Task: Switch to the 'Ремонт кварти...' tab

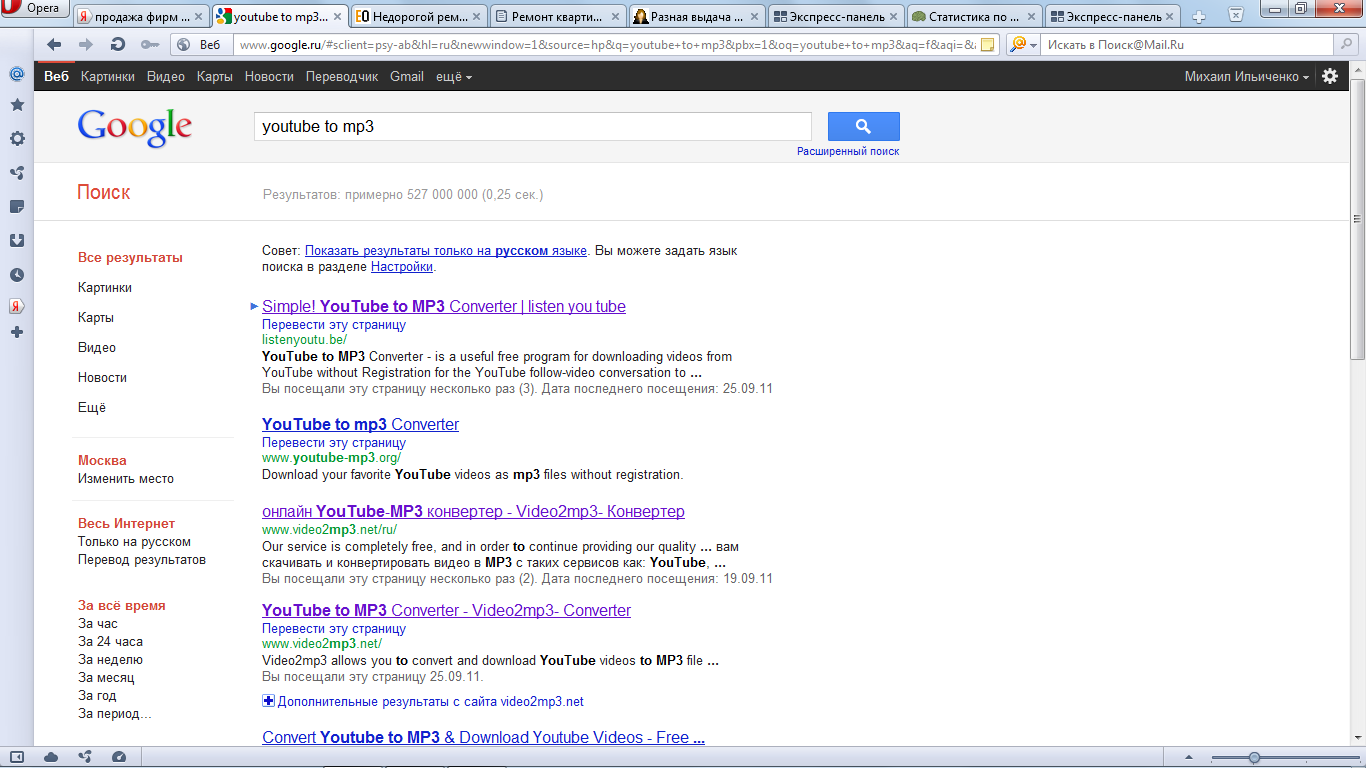Action: 559,17
